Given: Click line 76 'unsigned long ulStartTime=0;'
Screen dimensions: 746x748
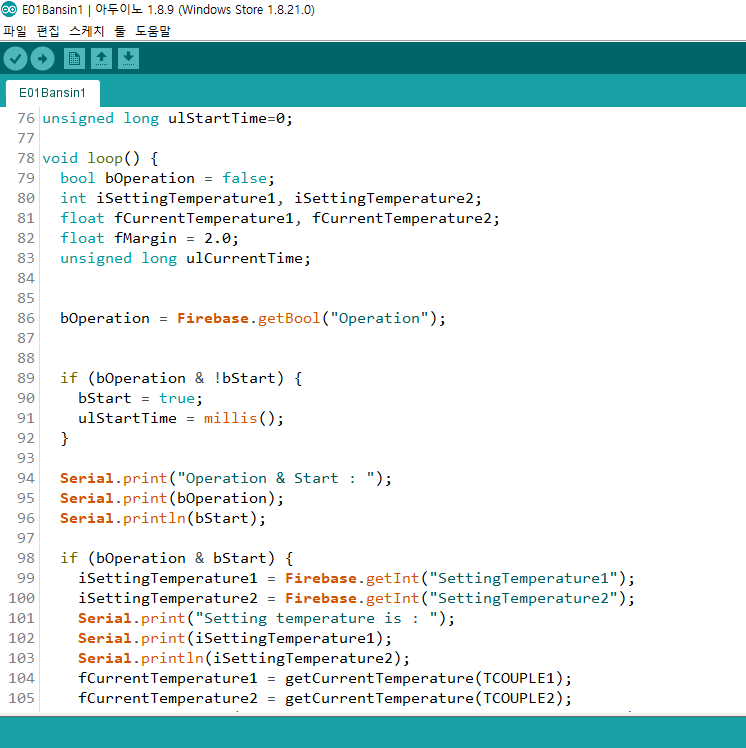Looking at the screenshot, I should click(167, 118).
